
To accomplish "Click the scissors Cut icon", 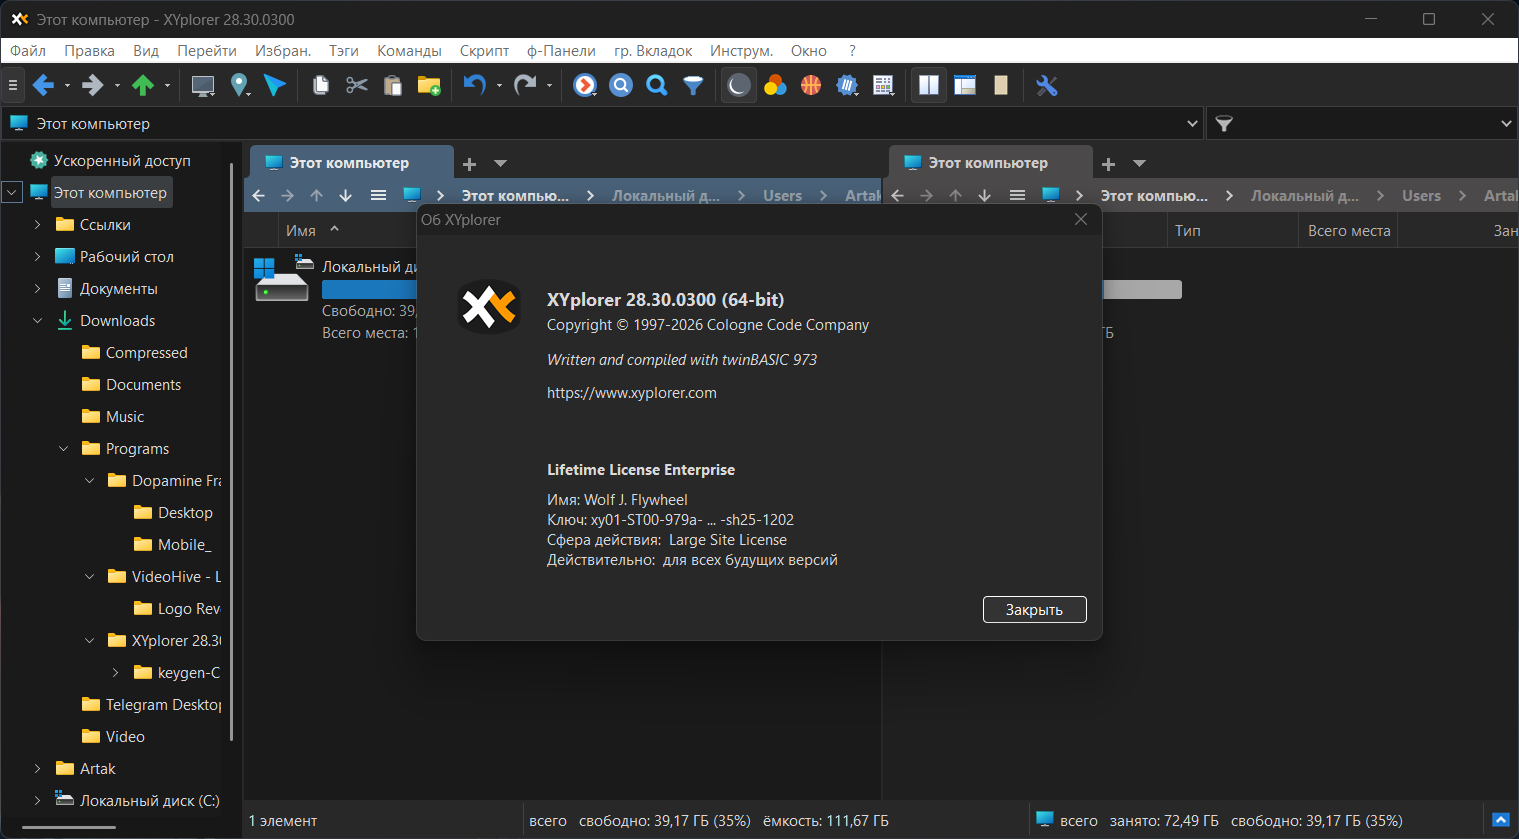I will point(357,86).
